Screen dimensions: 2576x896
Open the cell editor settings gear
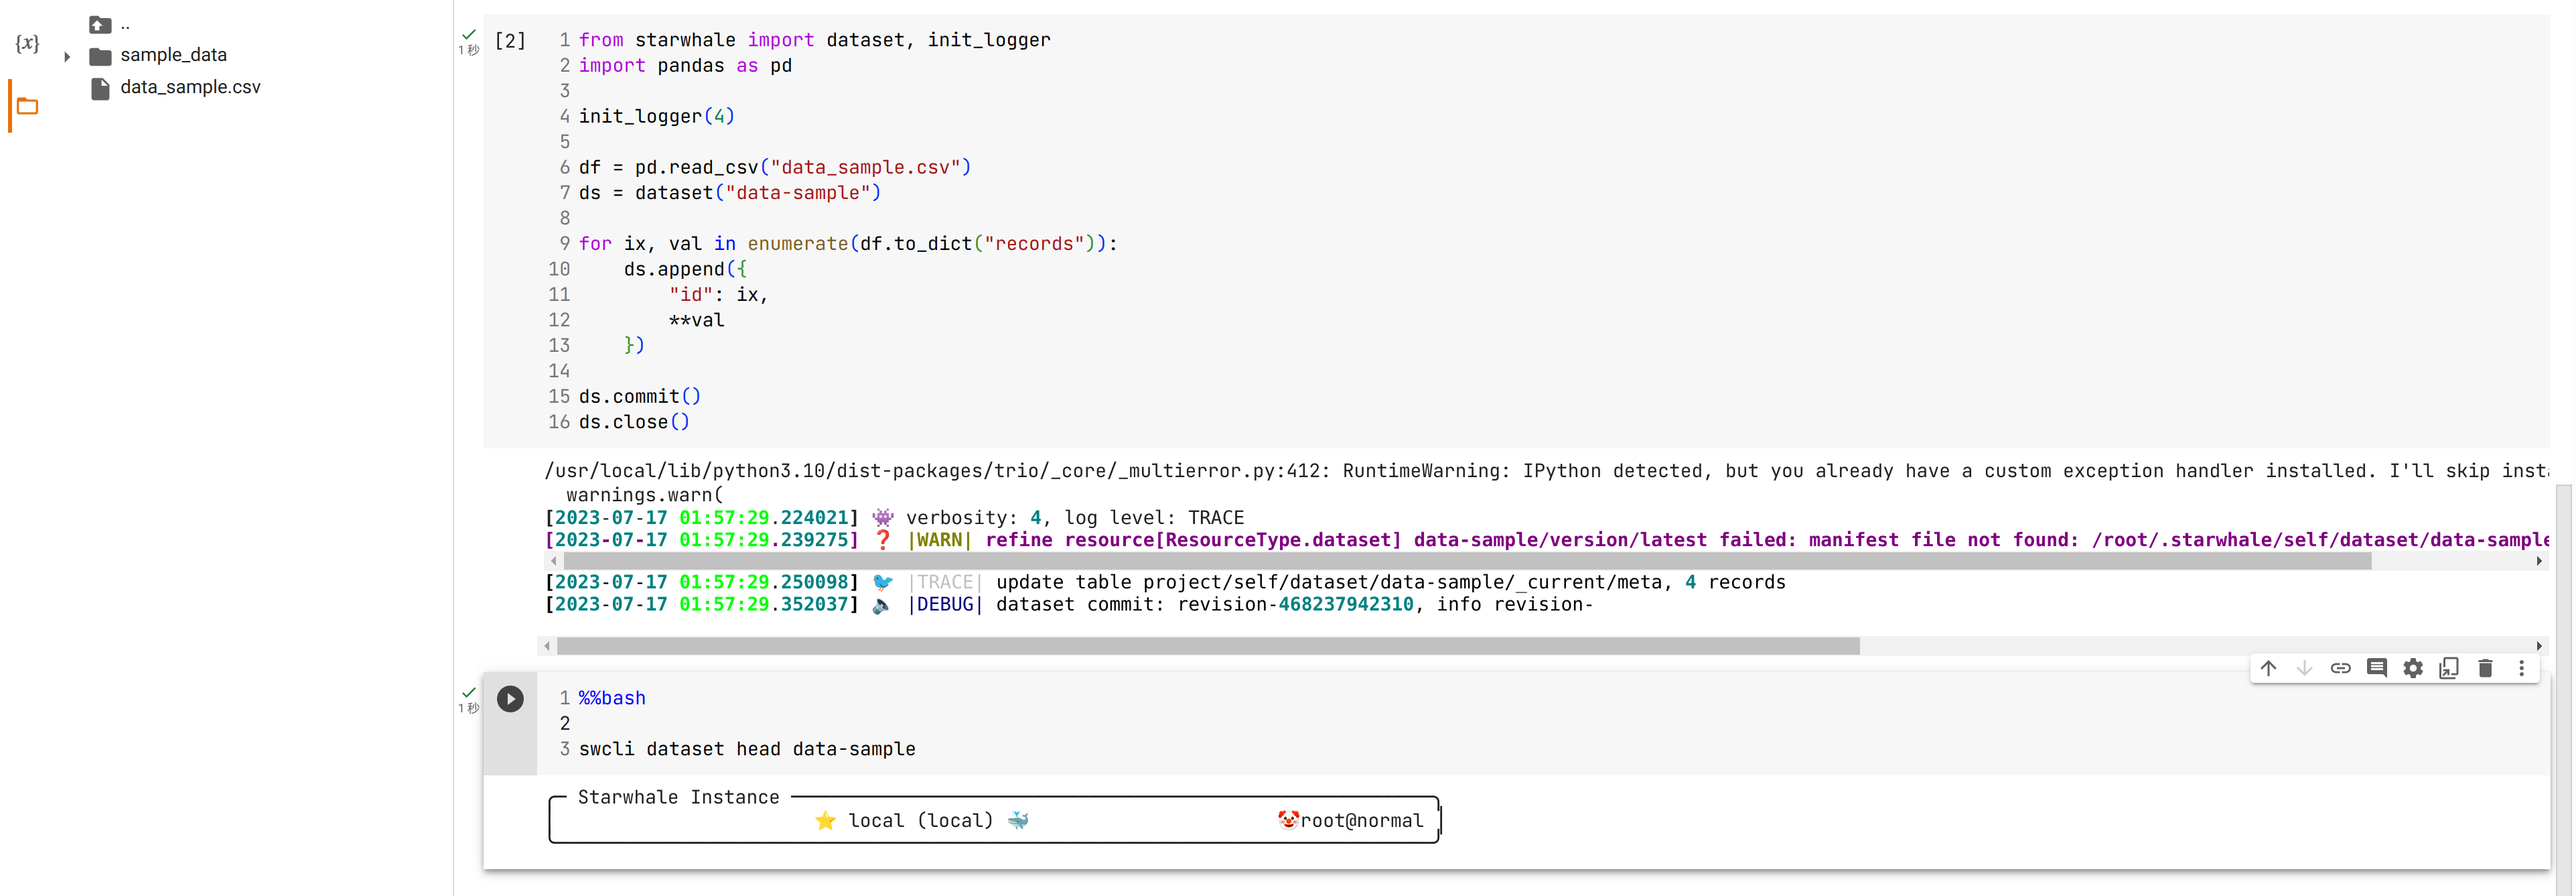2414,668
